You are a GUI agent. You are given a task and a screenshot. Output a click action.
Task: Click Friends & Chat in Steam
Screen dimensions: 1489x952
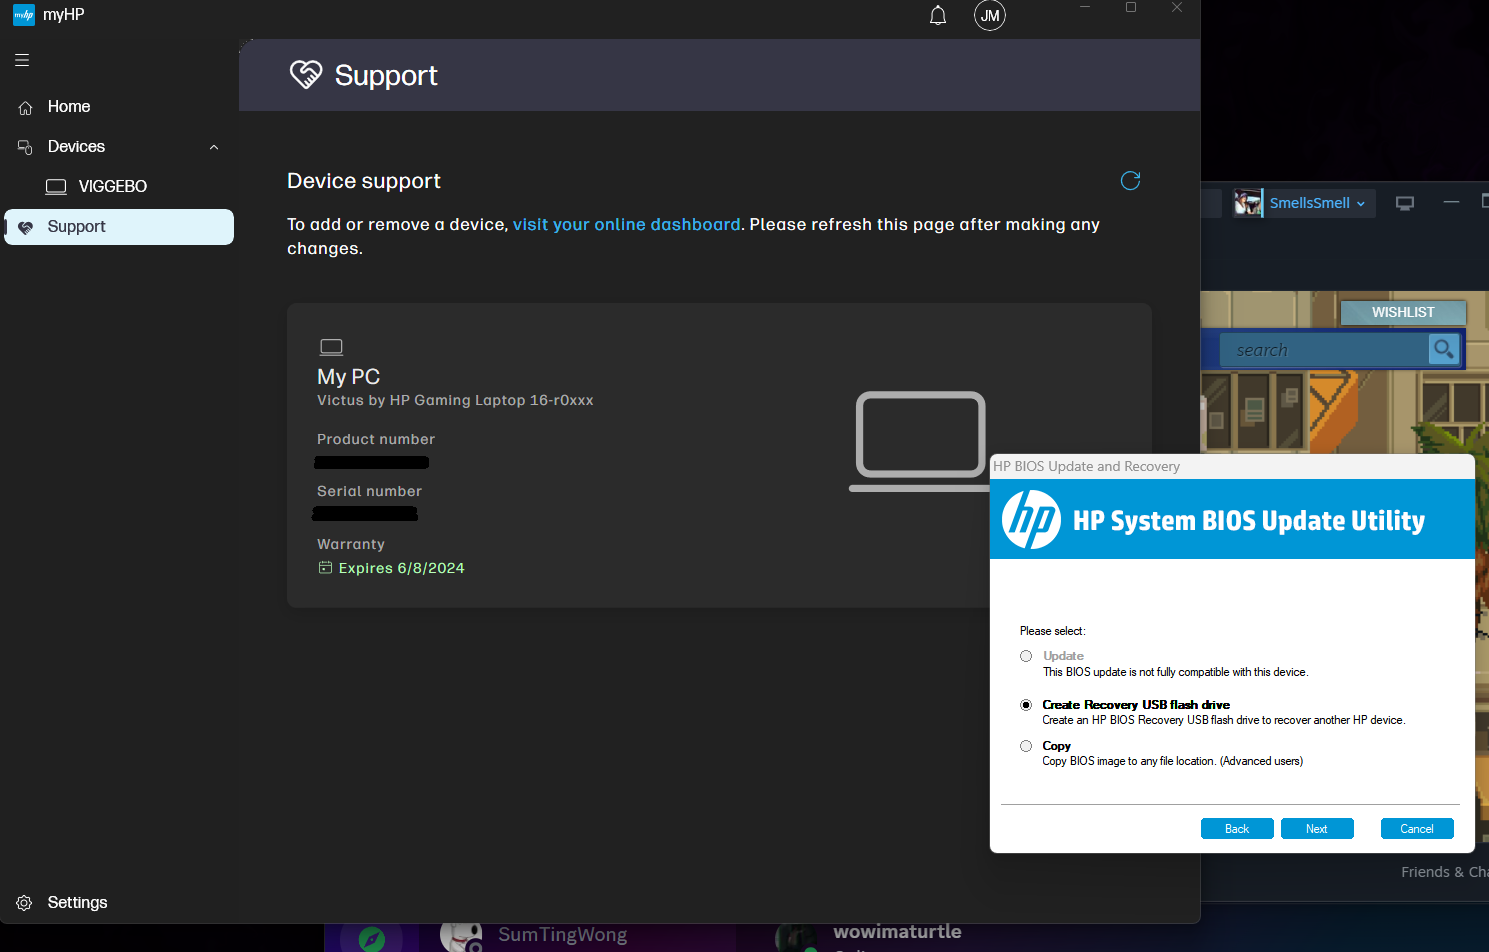click(1444, 872)
